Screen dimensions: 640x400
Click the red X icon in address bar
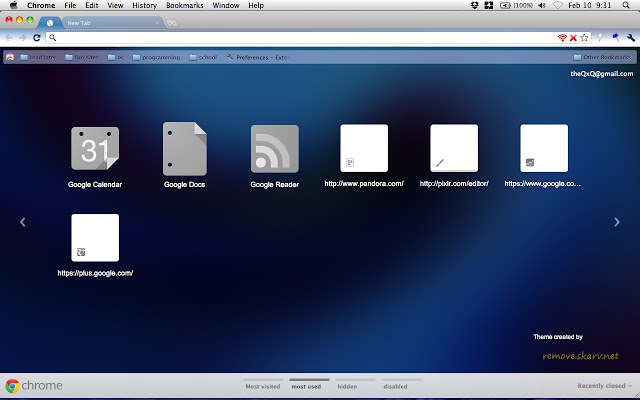(x=573, y=38)
